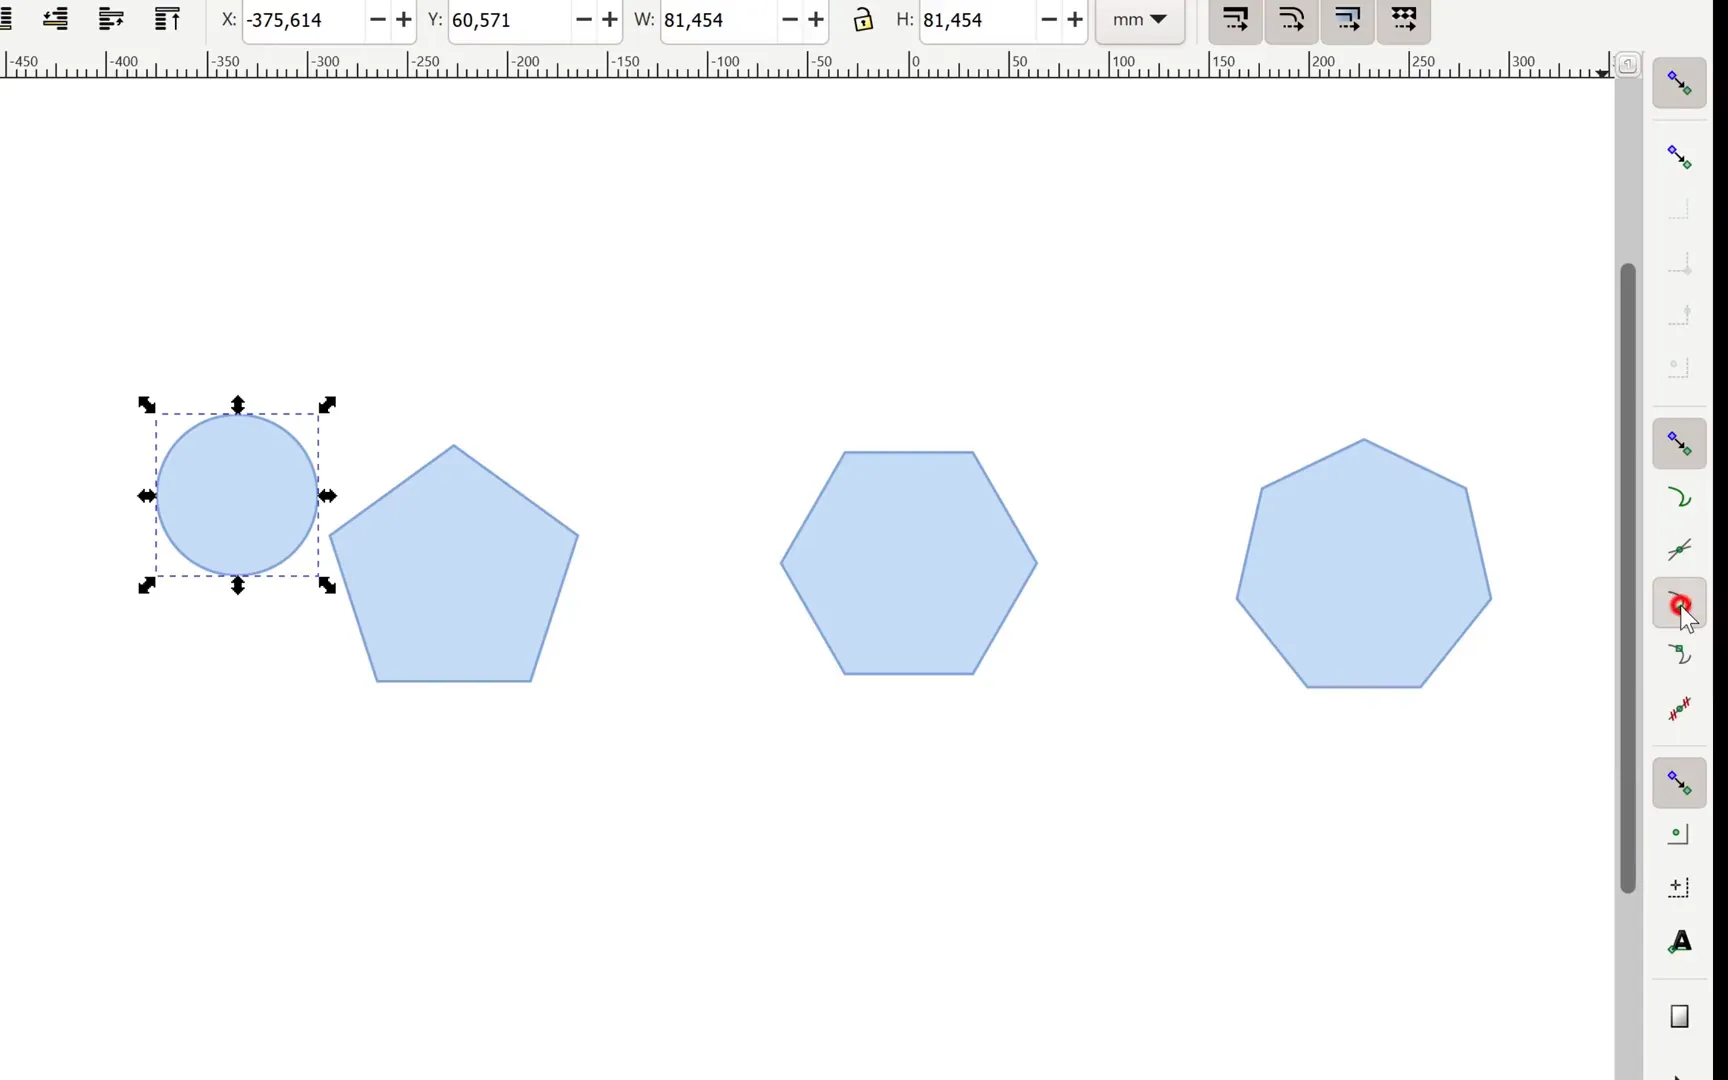Select the snap bounding boxes icon
Screen dimensions: 1728x1080
coord(1679,157)
